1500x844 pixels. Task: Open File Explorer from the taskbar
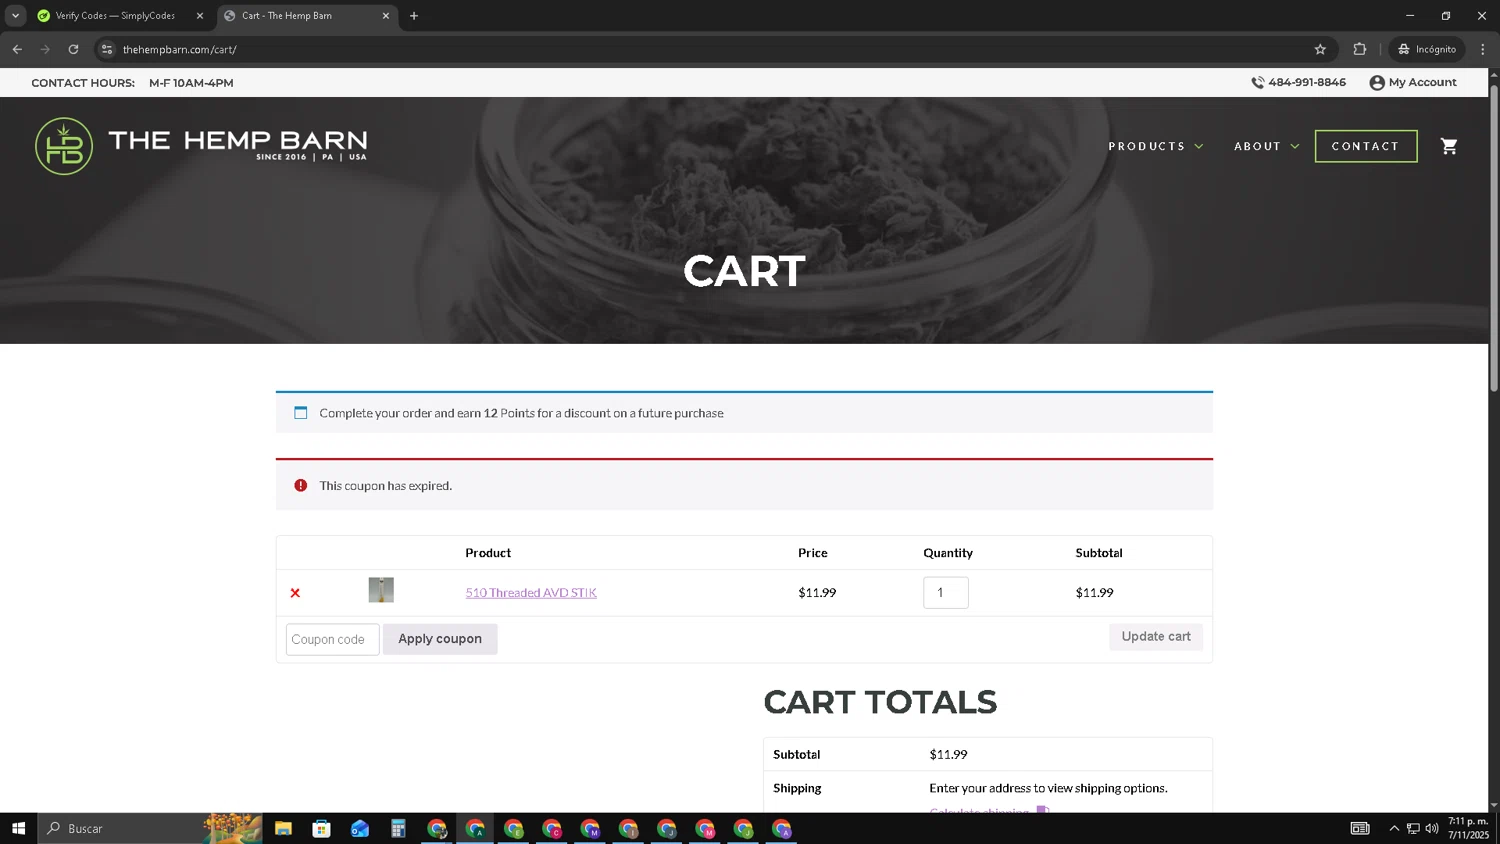[283, 828]
